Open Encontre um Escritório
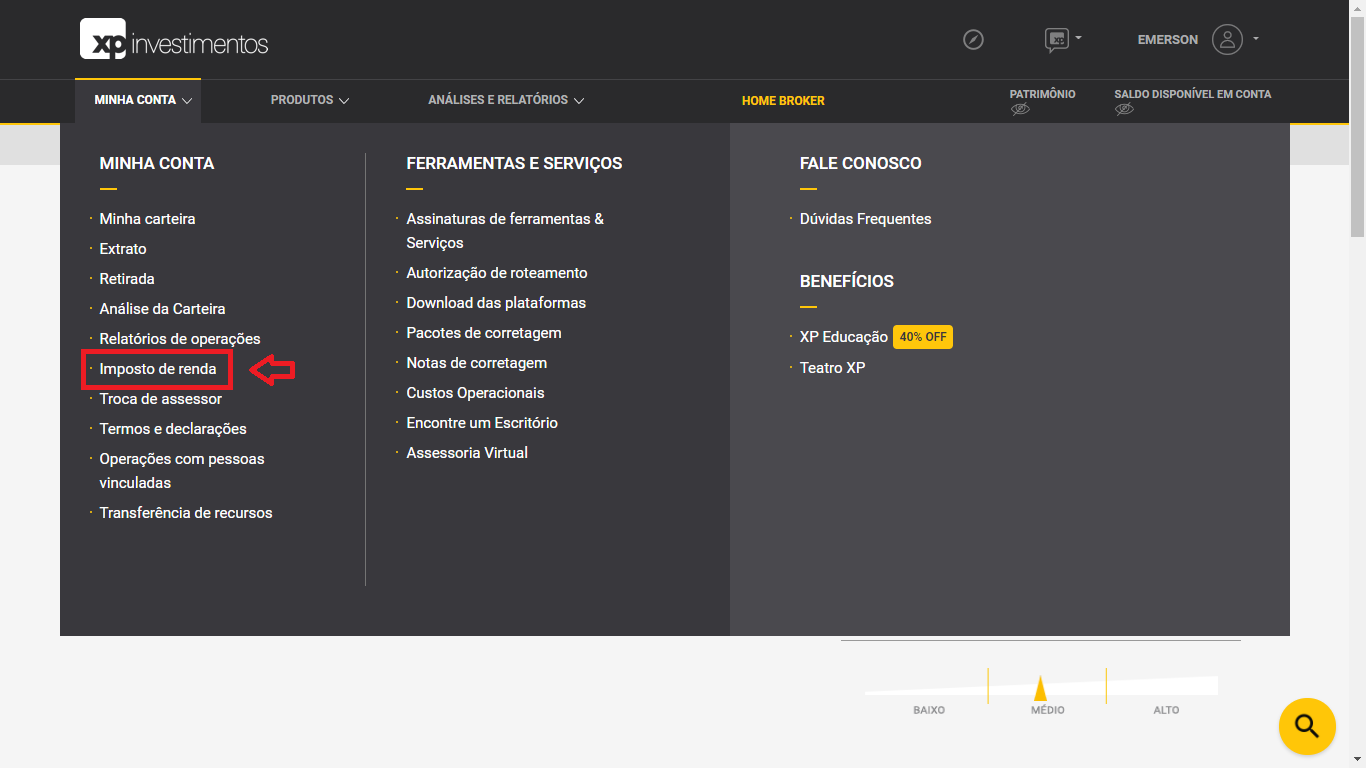The image size is (1366, 768). click(482, 423)
